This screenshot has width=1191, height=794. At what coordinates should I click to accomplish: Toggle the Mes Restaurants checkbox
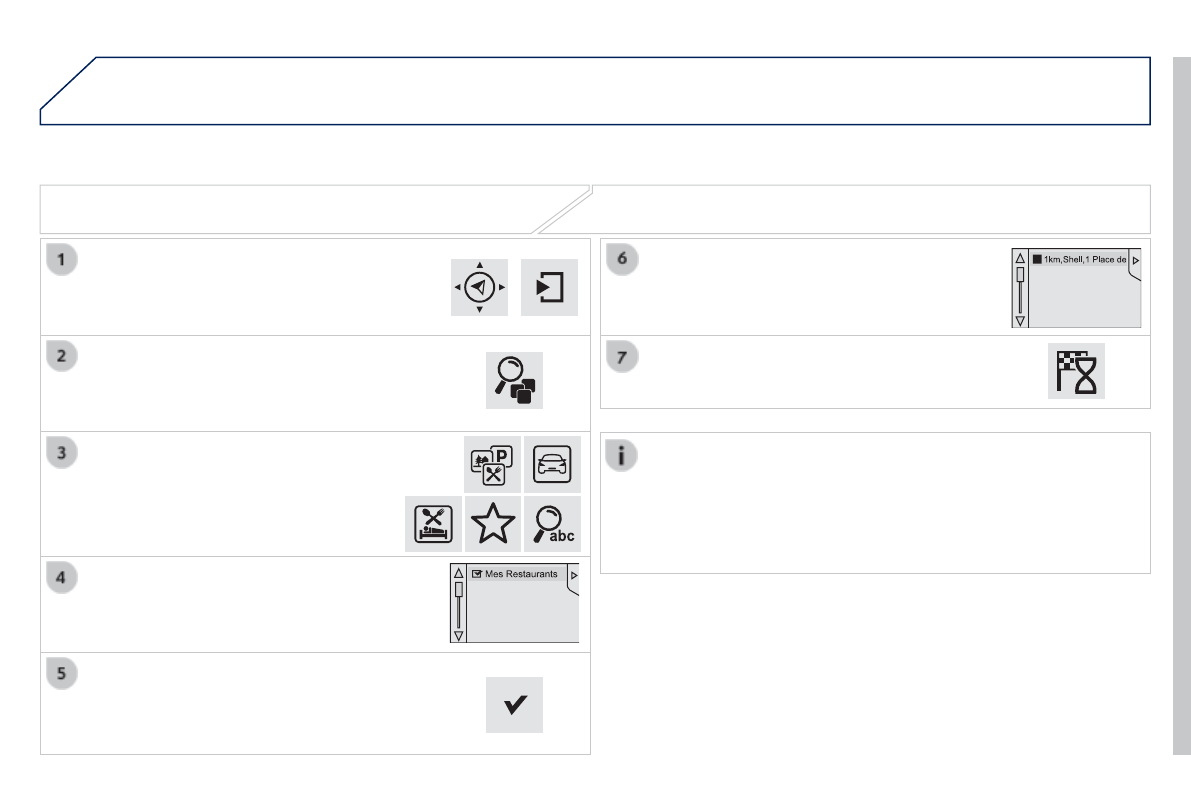point(478,575)
